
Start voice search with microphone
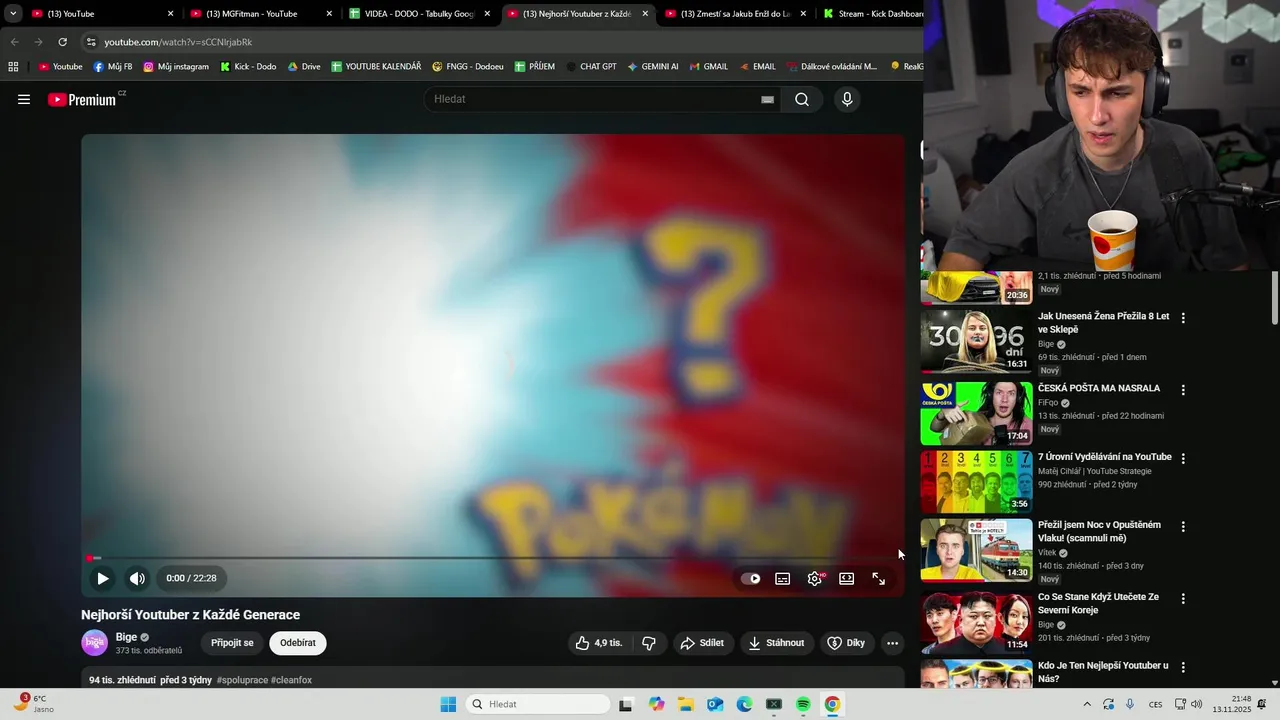847,99
